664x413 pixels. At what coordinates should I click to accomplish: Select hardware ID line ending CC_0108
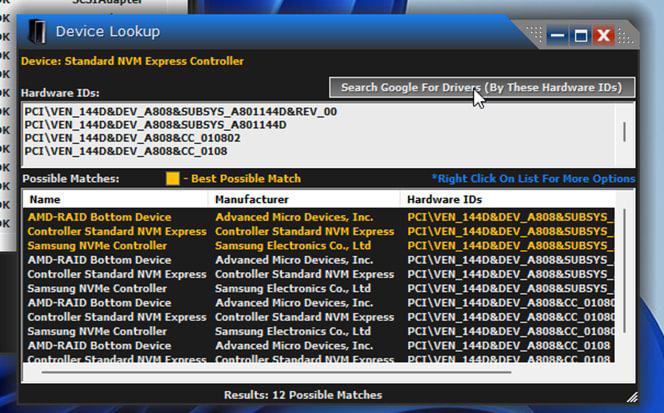(x=126, y=151)
